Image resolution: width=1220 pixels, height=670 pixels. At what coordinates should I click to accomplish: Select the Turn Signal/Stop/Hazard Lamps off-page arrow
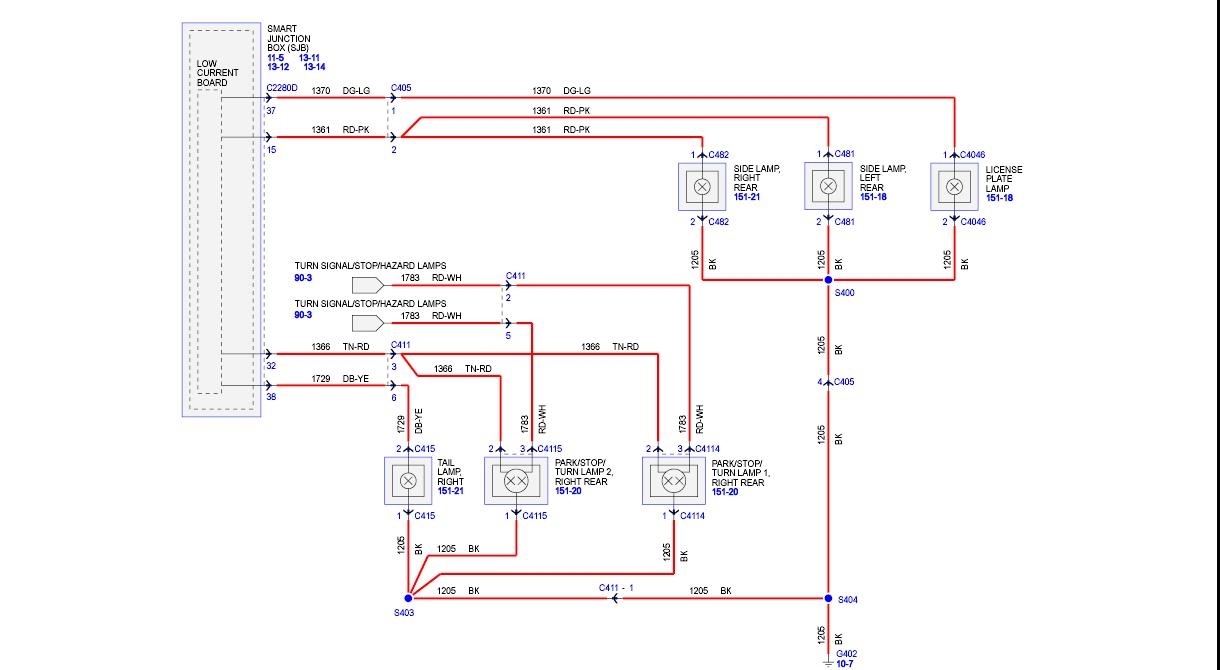coord(368,285)
